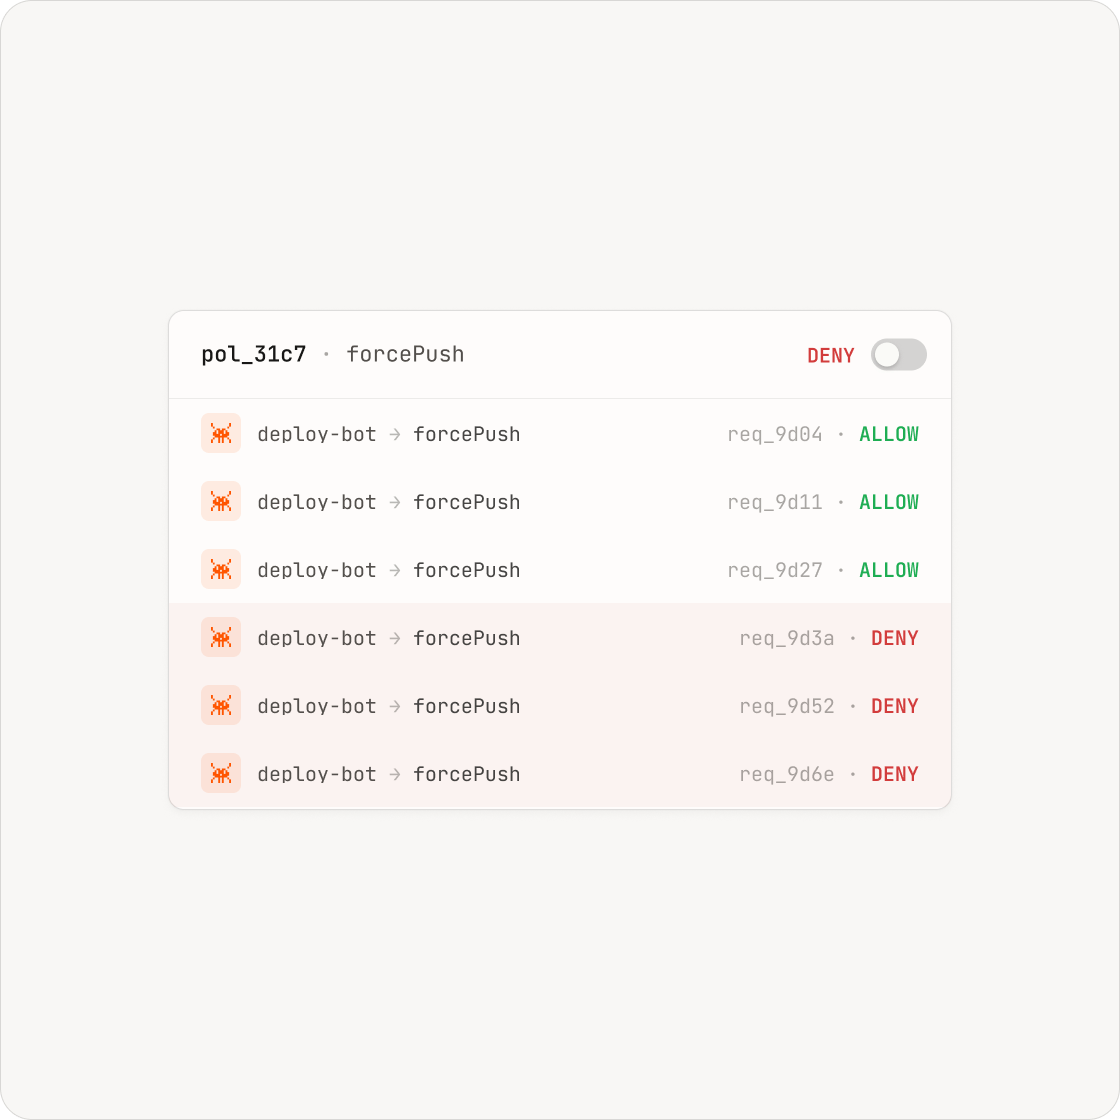Image resolution: width=1120 pixels, height=1120 pixels.
Task: Click the bot icon for req_9d04
Action: [221, 434]
